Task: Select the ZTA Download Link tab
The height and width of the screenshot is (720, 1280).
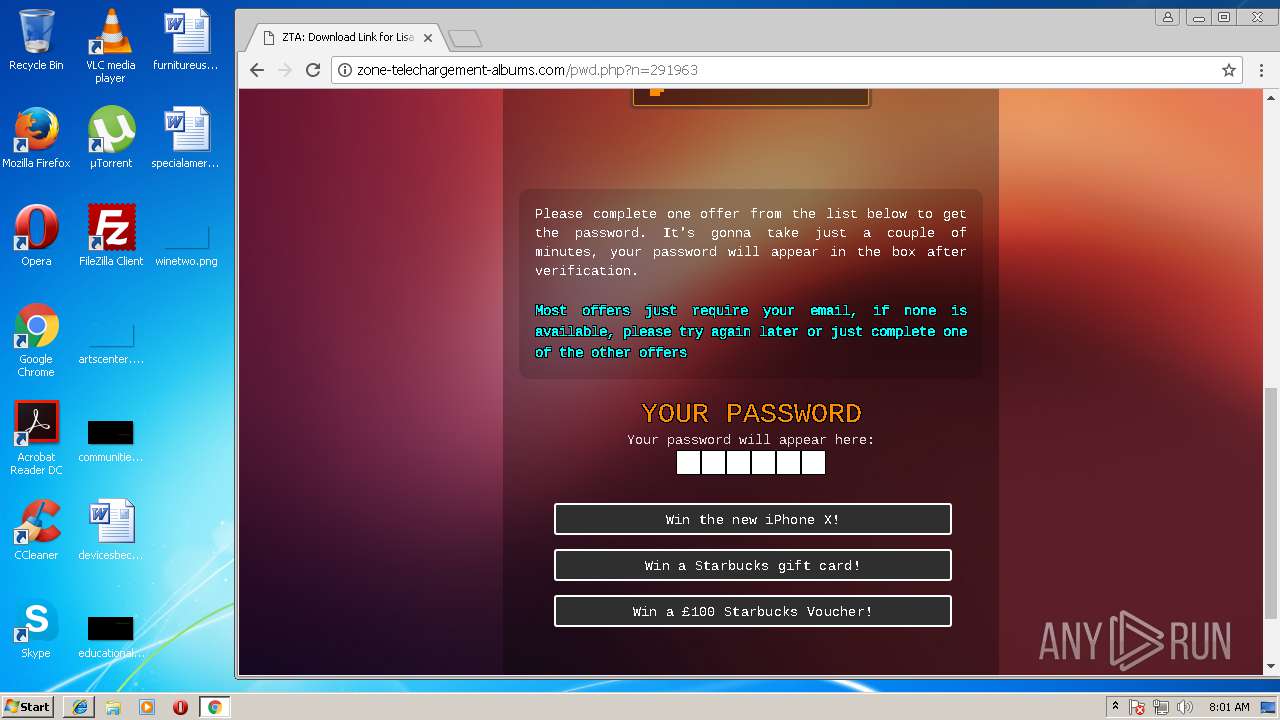Action: click(x=345, y=37)
